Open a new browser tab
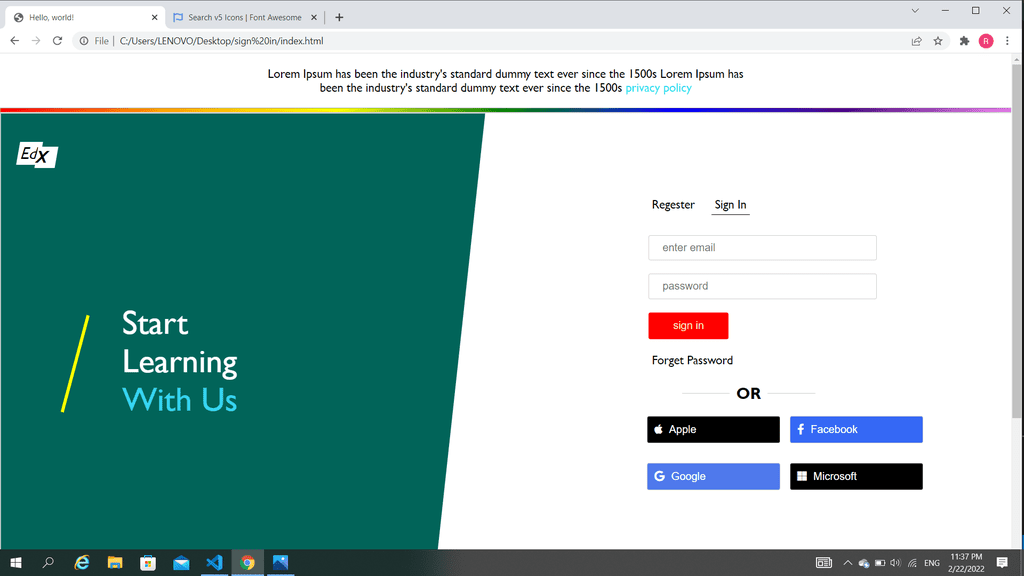Screen dimensions: 1024x576 point(339,18)
